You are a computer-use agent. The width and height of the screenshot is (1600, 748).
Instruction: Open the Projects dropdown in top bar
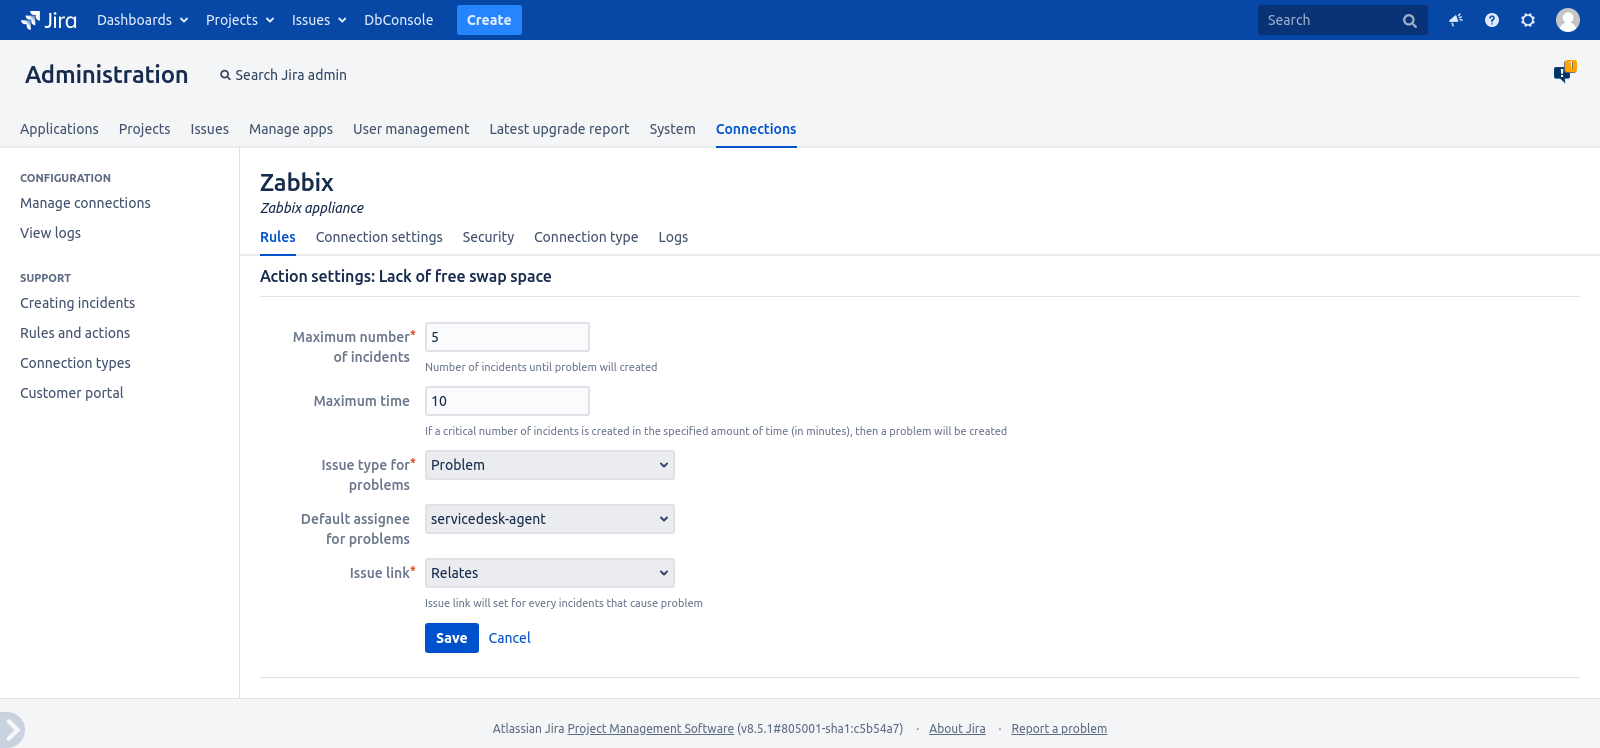[x=240, y=20]
